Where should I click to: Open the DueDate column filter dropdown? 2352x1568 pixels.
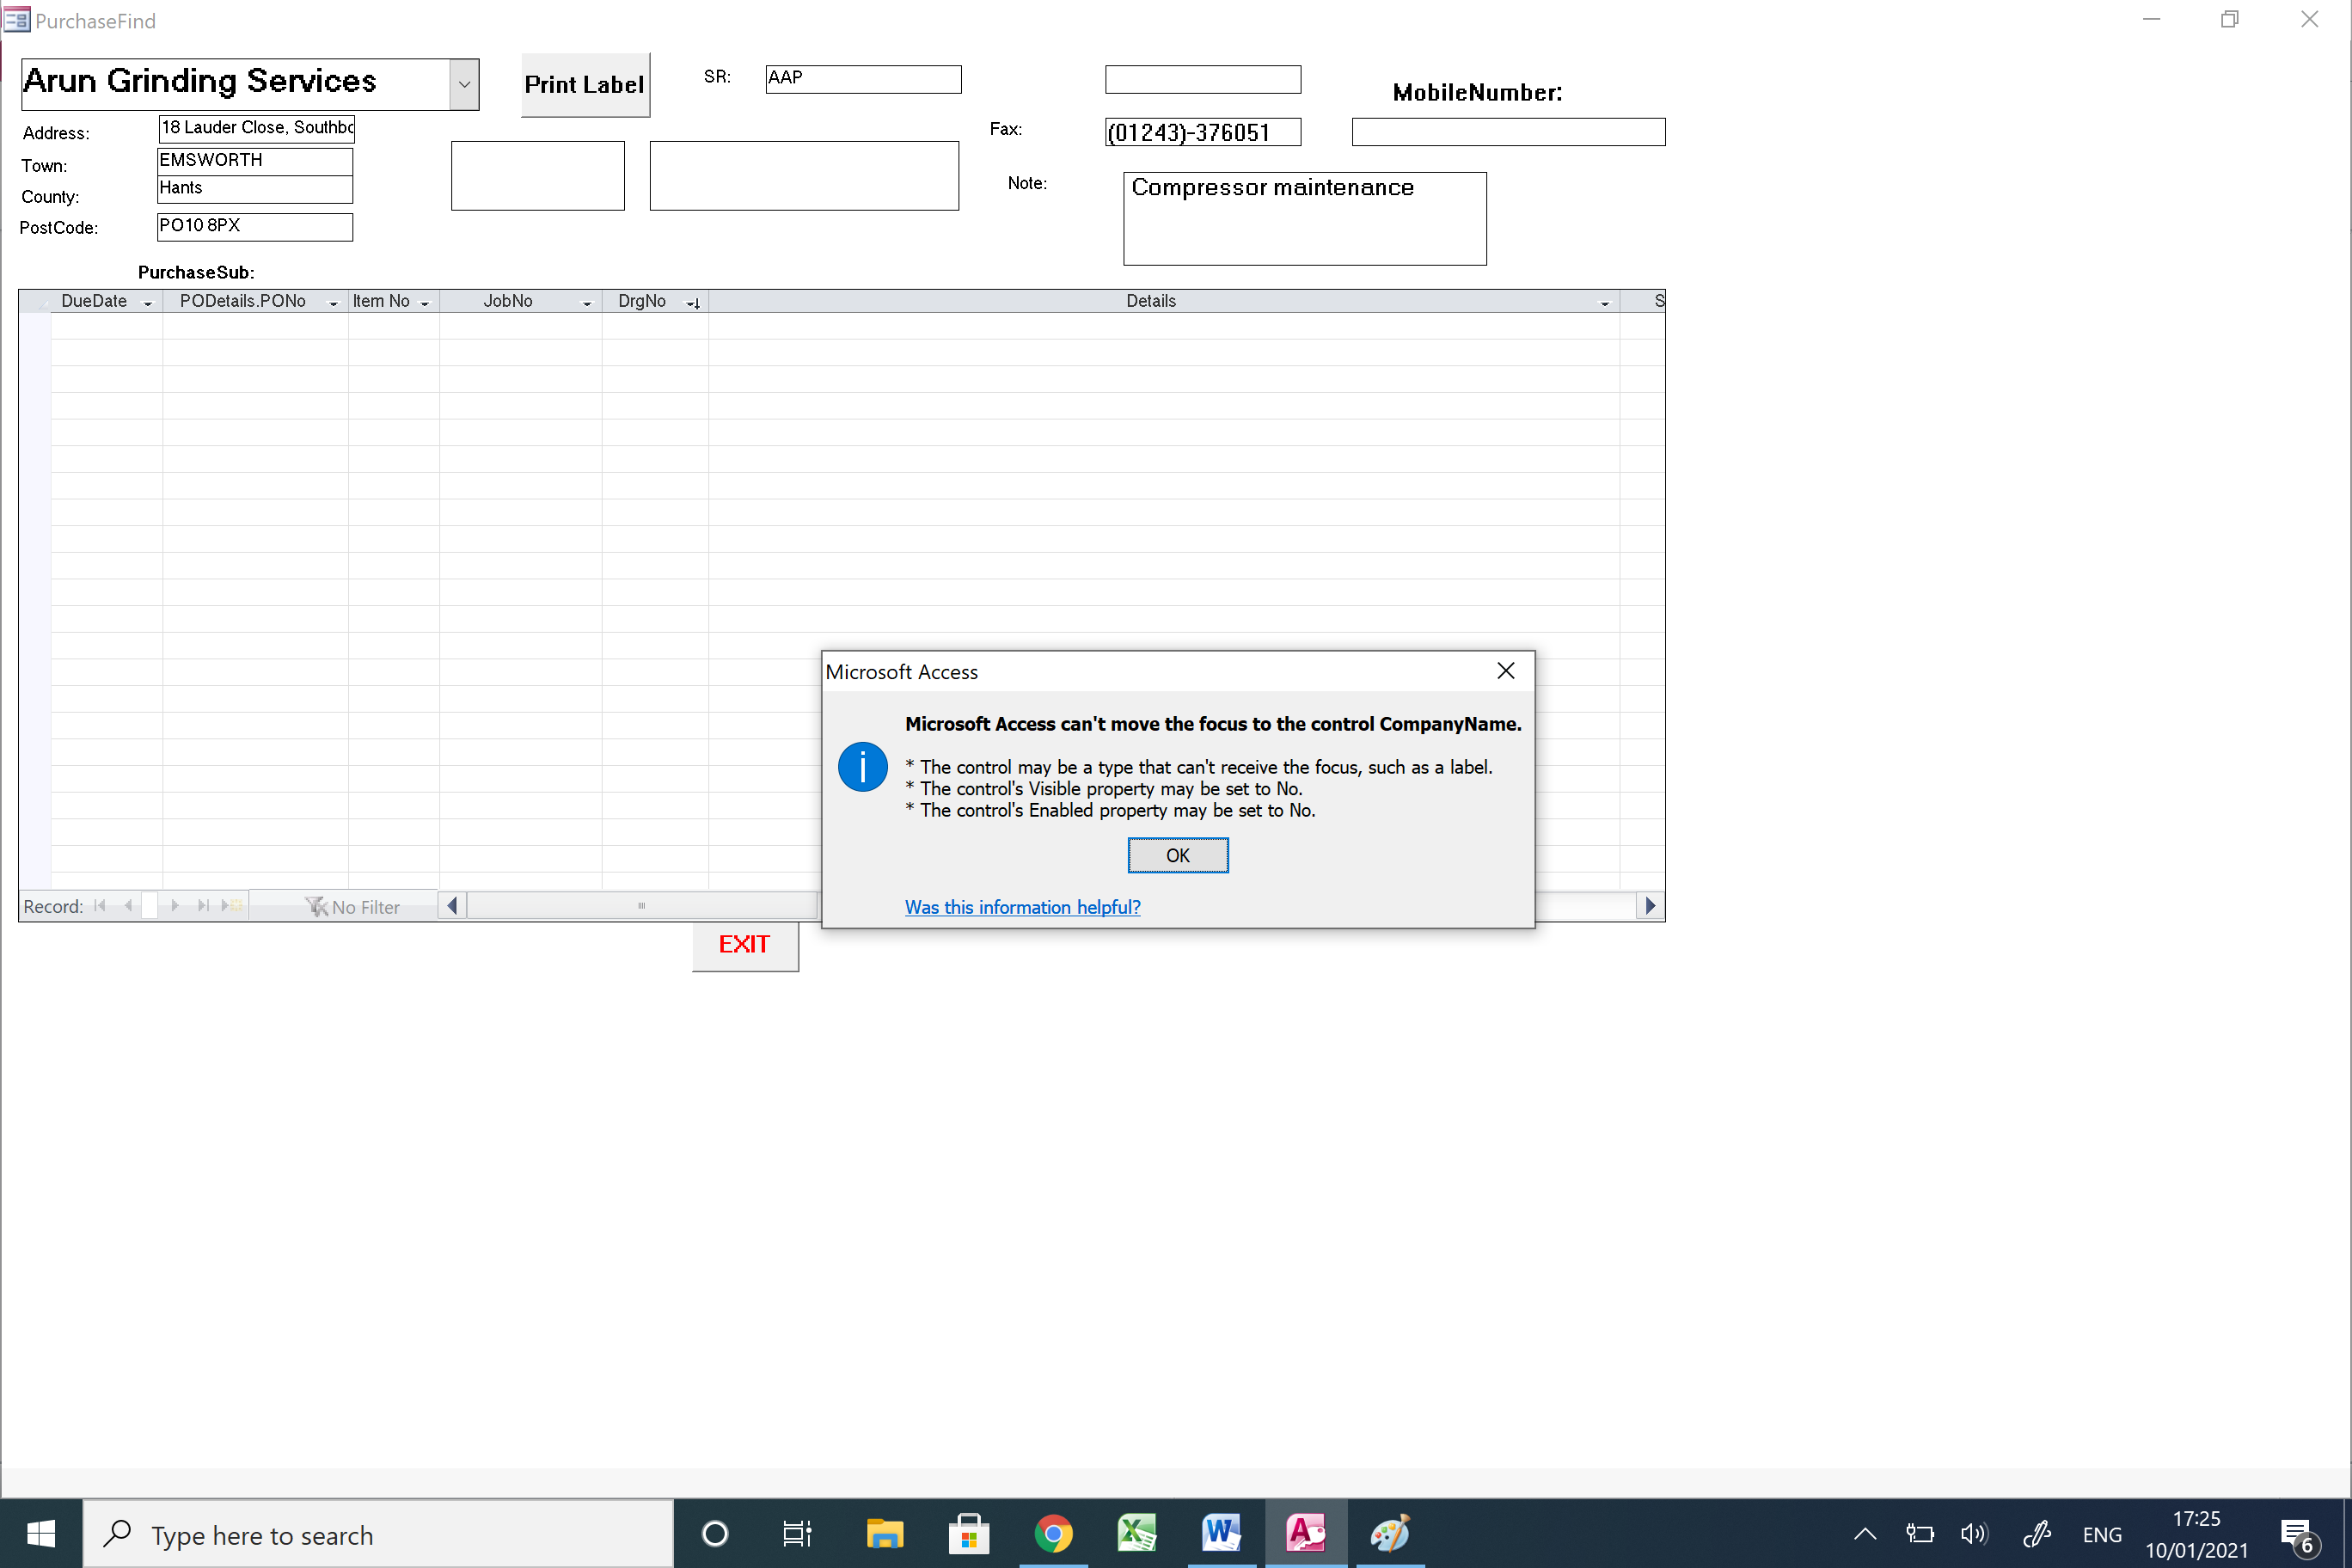tap(148, 302)
